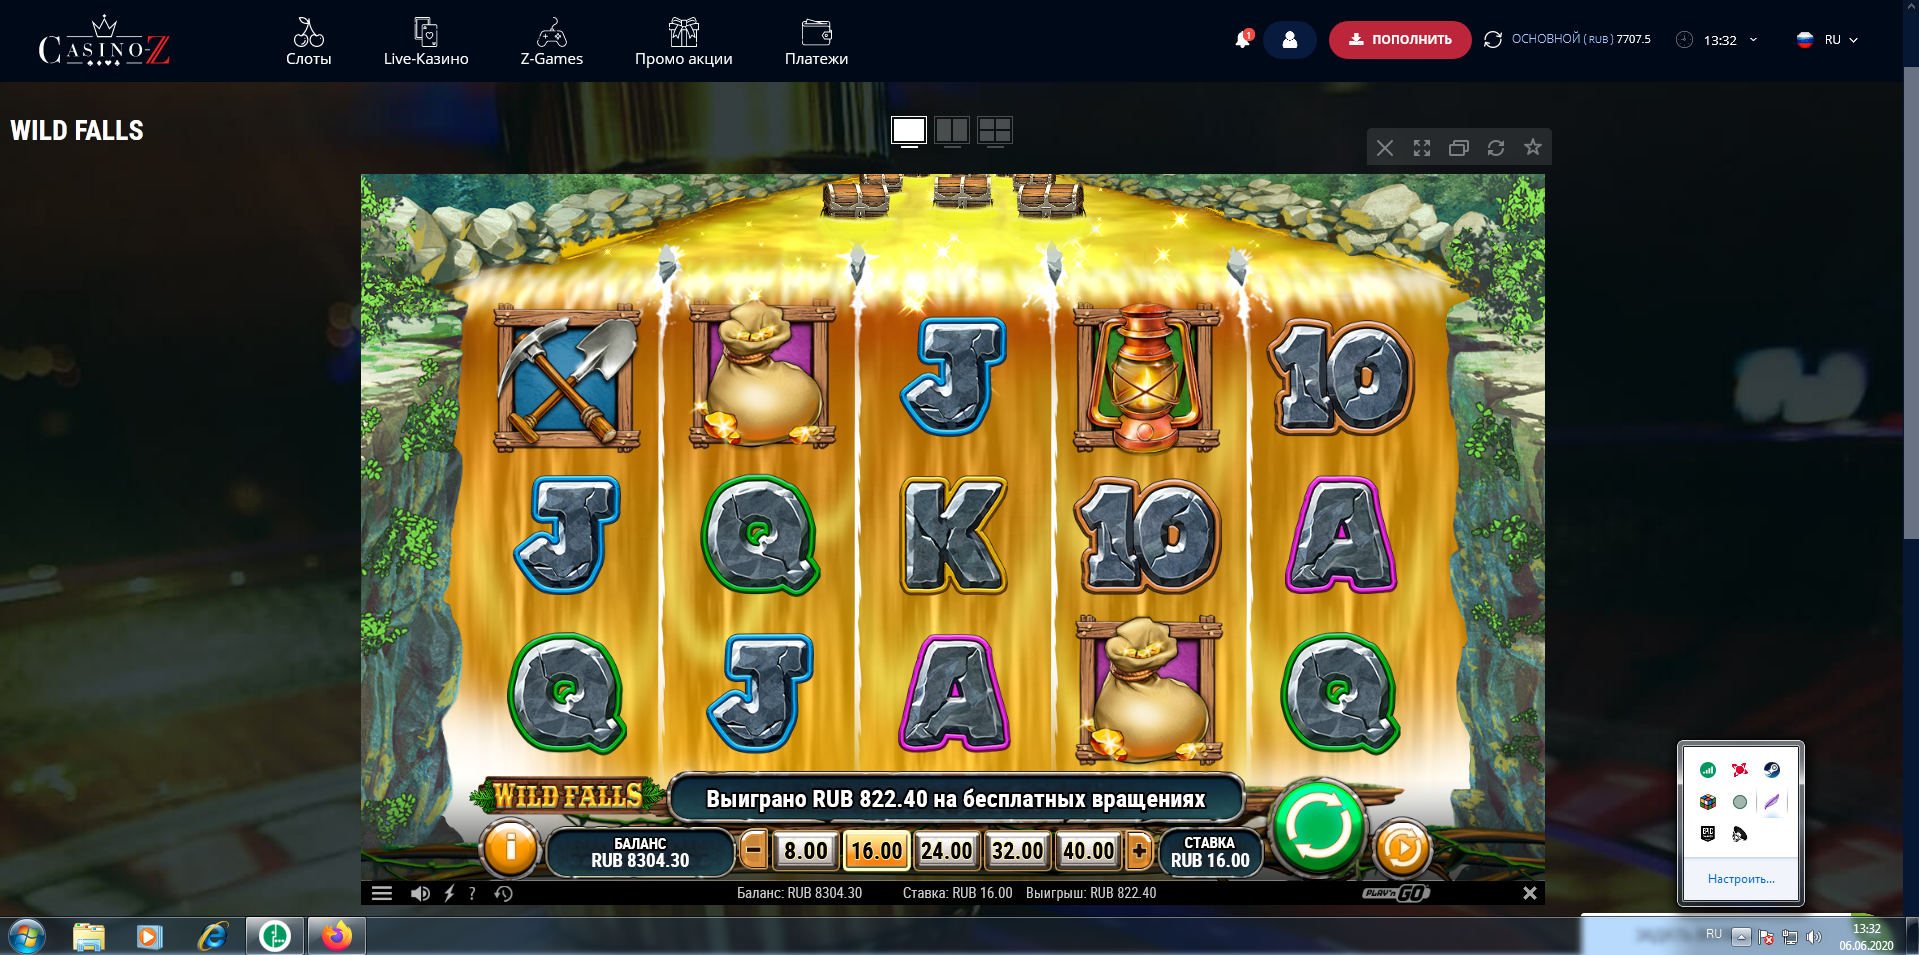The image size is (1919, 955).
Task: Select the two-game split layout
Action: tap(952, 130)
